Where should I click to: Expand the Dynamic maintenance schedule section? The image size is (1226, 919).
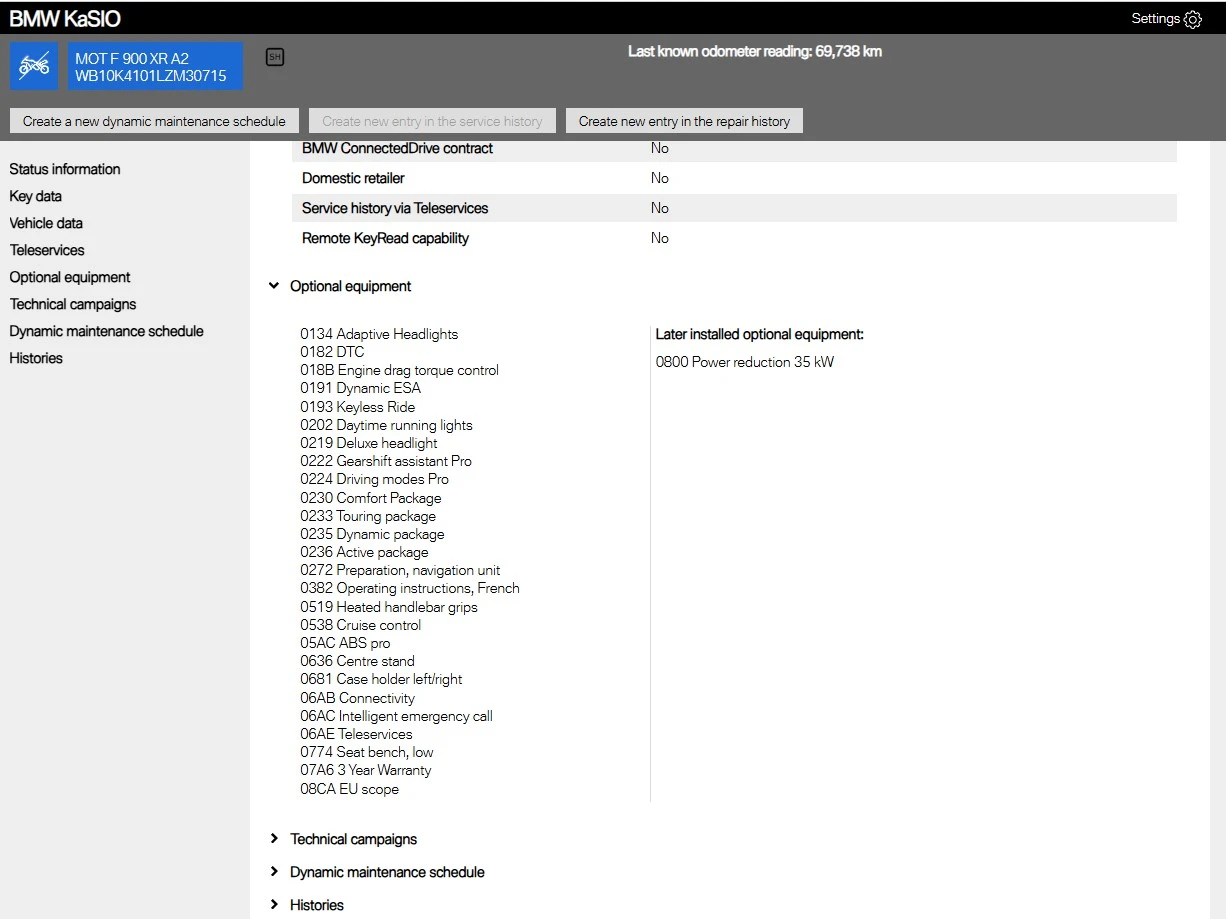click(x=274, y=872)
